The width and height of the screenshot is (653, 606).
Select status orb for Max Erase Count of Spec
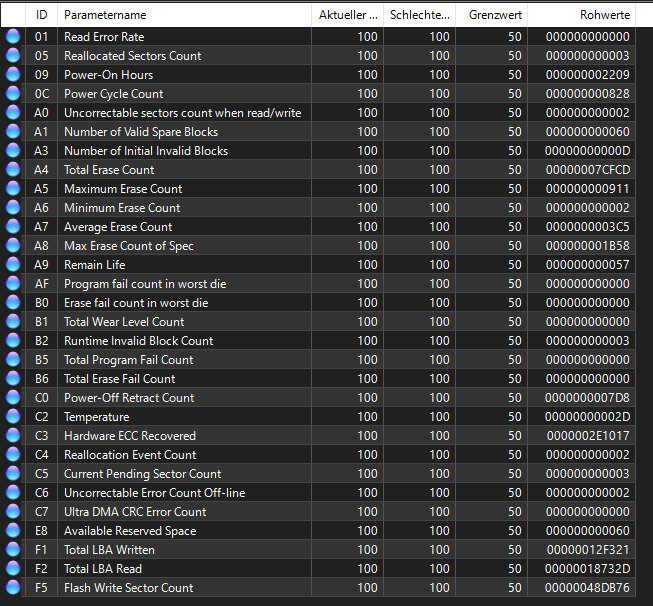tap(13, 245)
